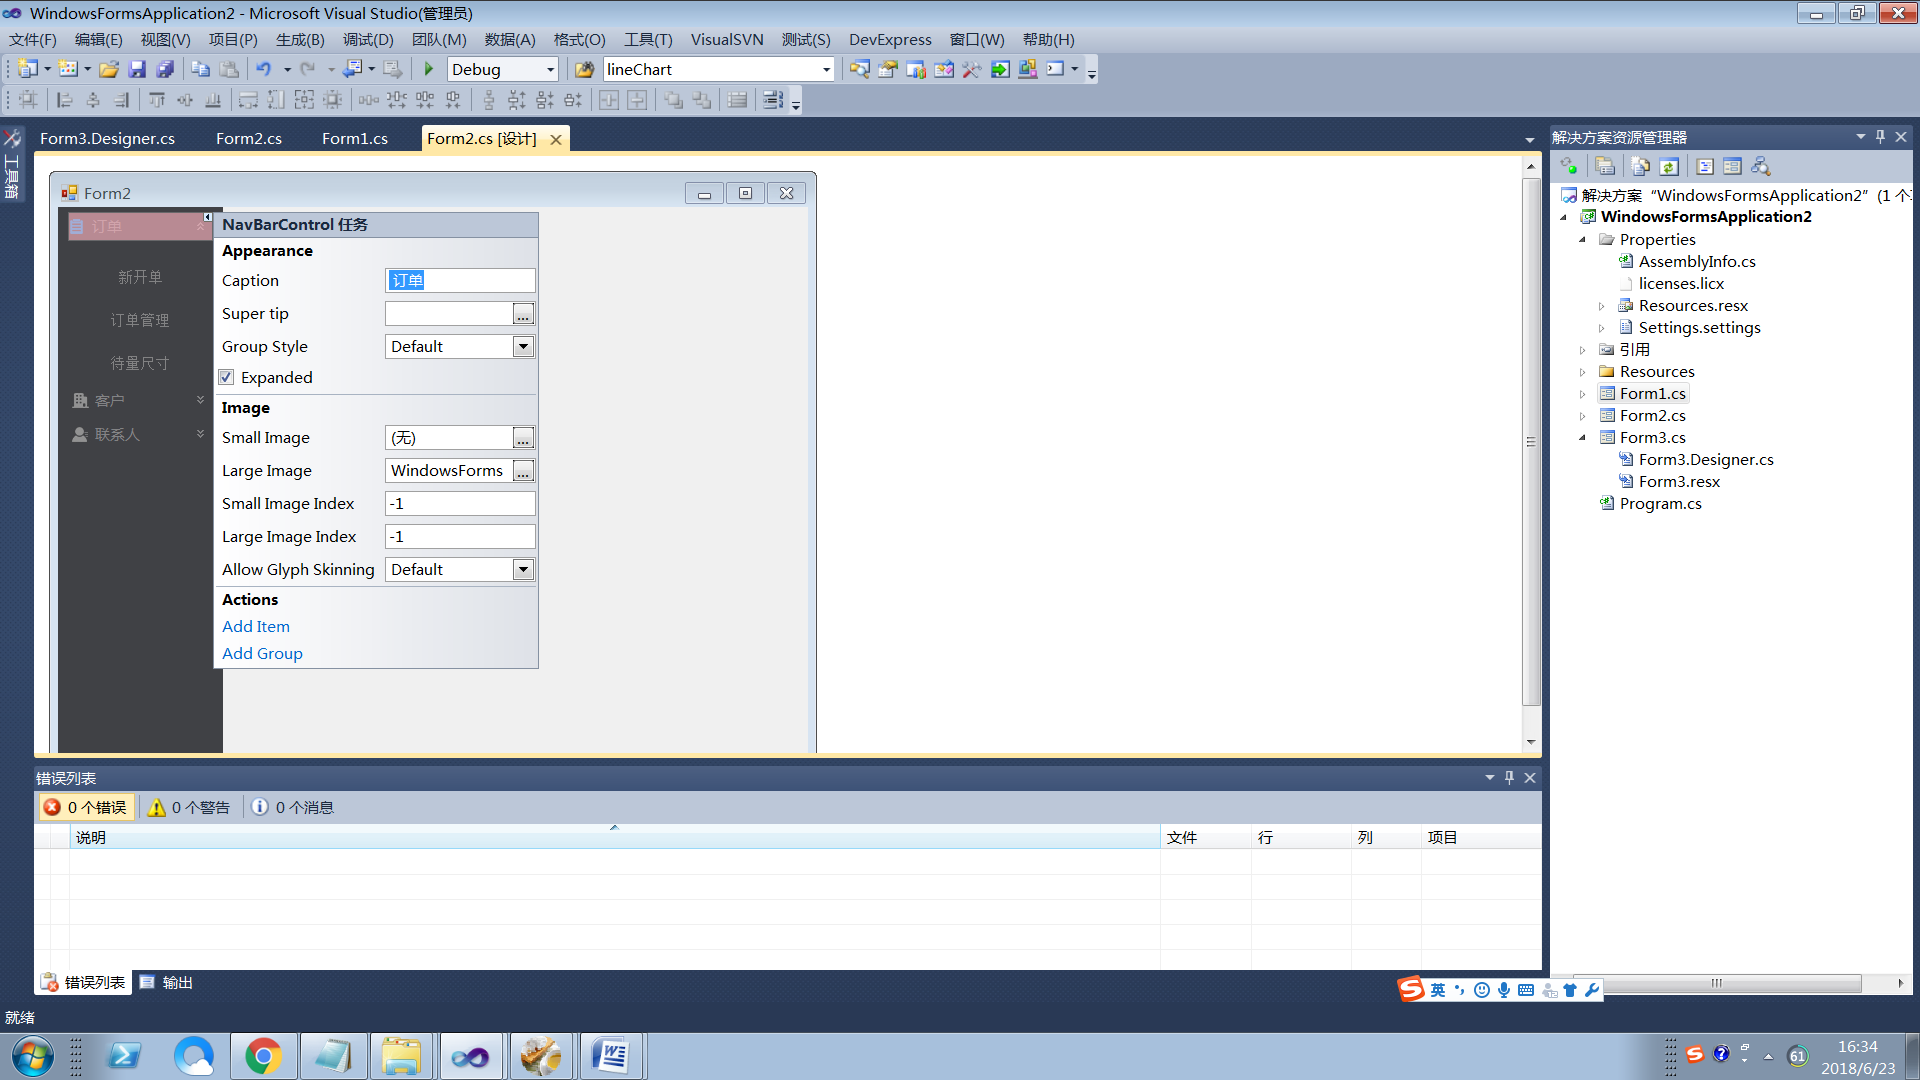
Task: Refresh the Solution Explorer with refresh icon
Action: coord(1669,166)
